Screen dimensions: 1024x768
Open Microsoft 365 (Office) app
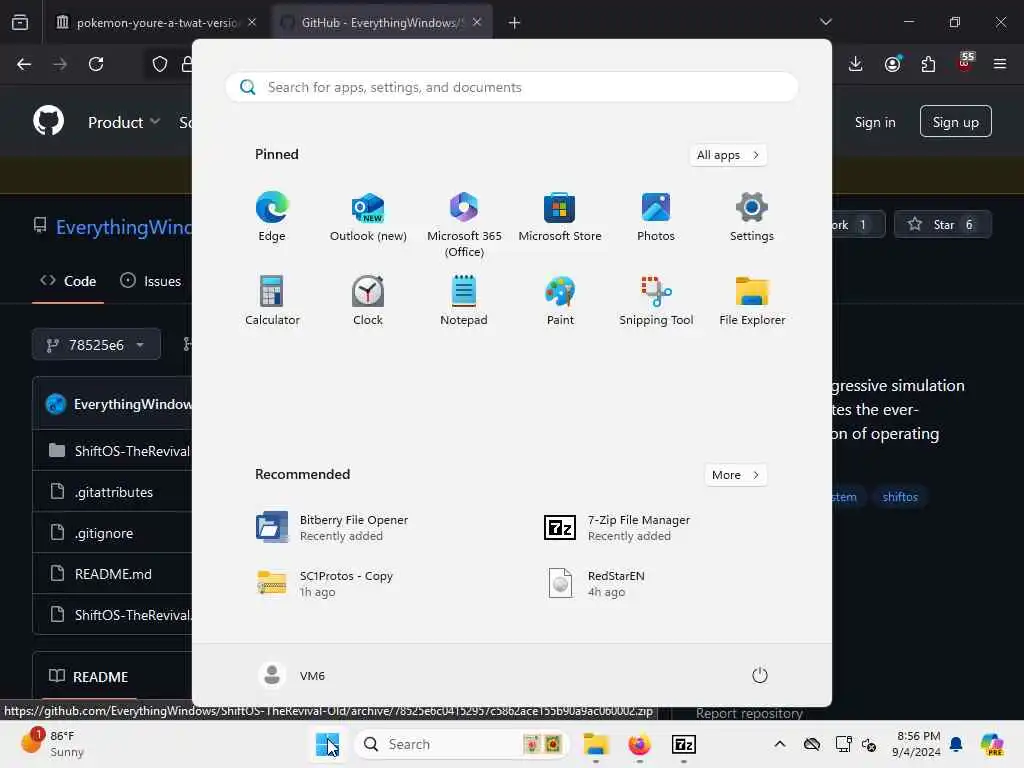[x=464, y=225]
